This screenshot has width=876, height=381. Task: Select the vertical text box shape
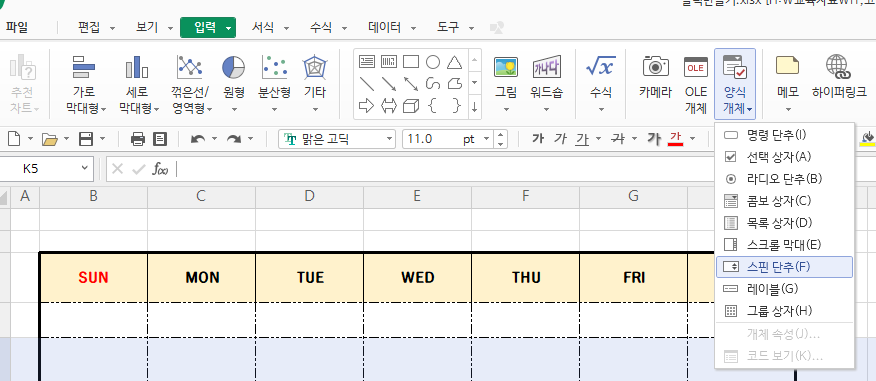[x=389, y=61]
